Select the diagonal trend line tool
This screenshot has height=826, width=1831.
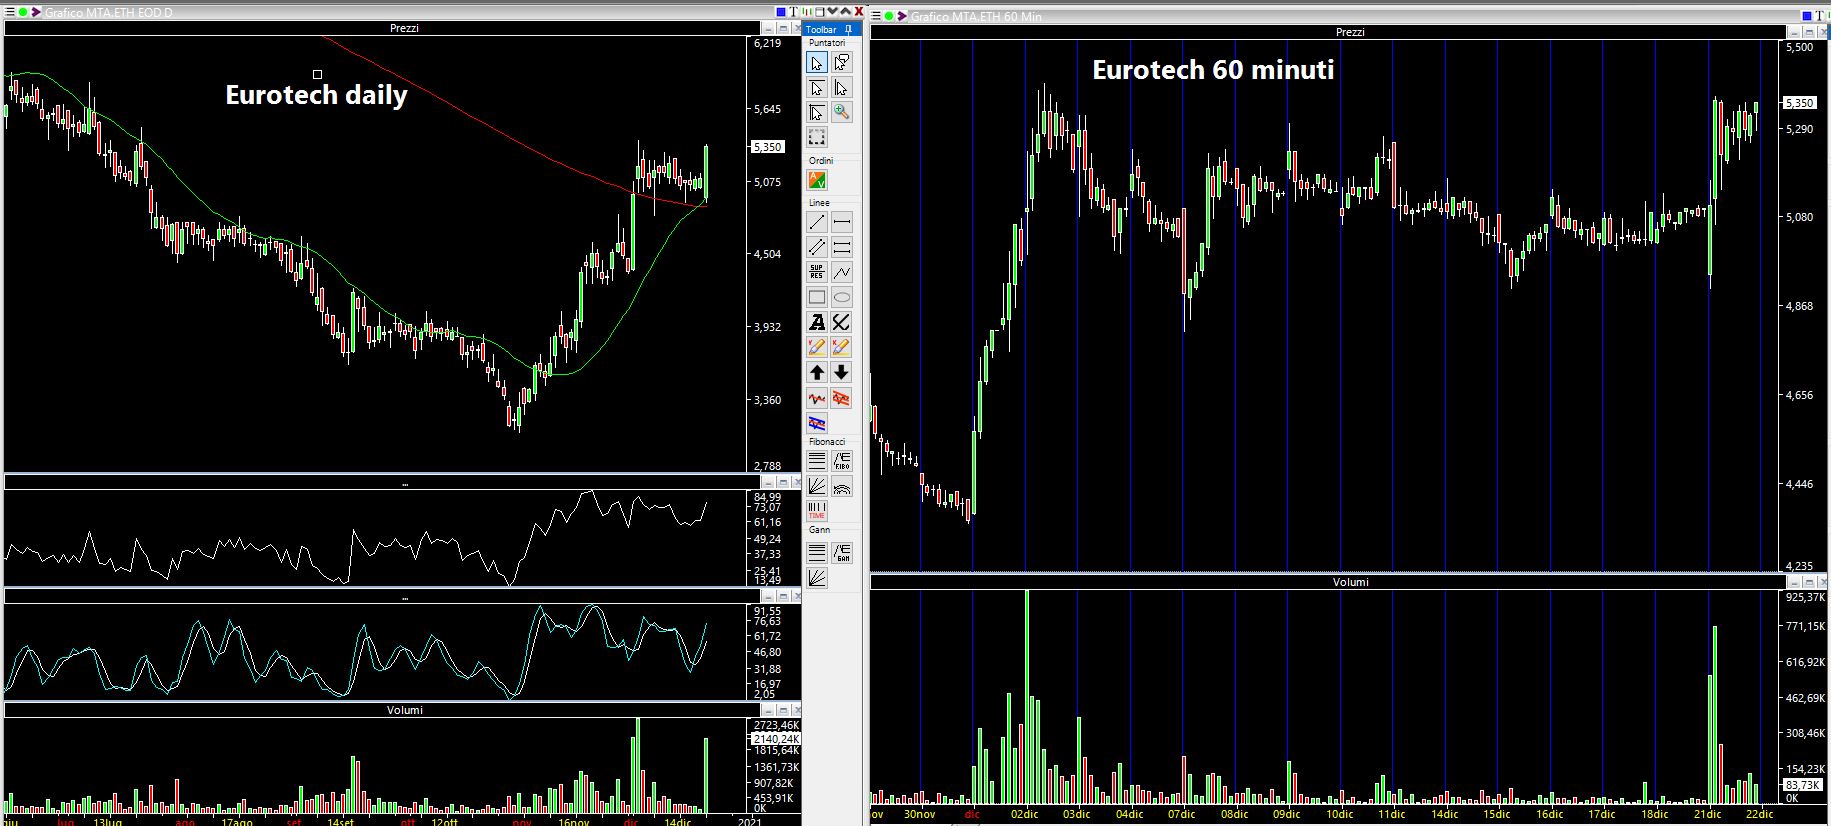point(817,222)
